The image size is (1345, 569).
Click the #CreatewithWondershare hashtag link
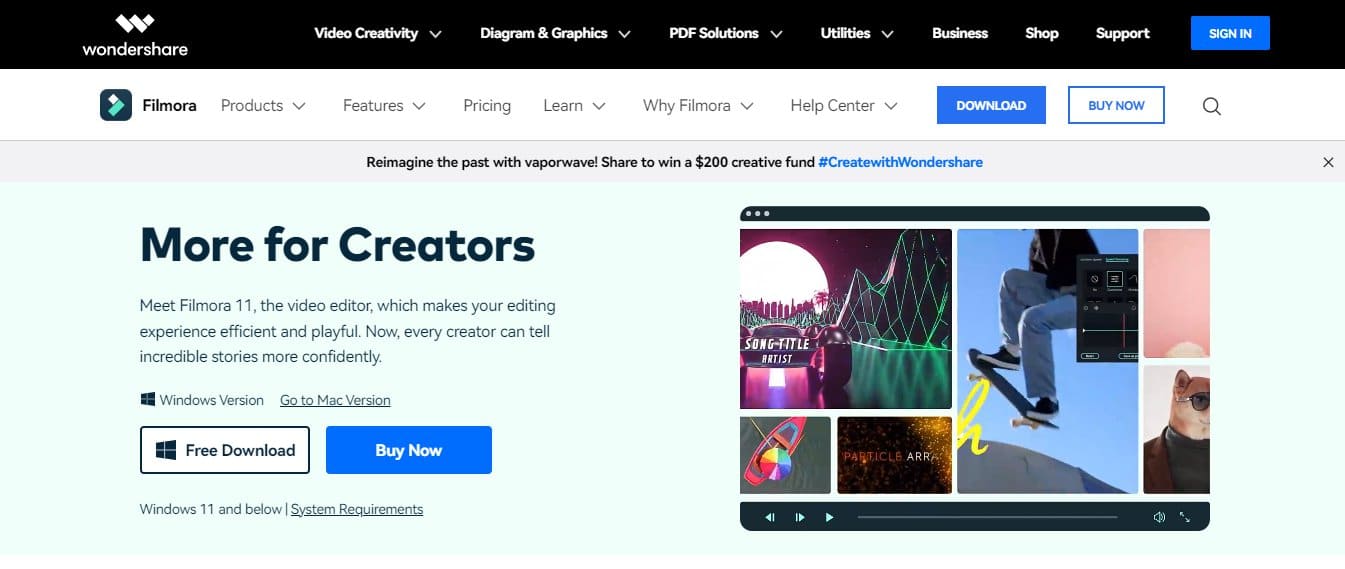(x=900, y=162)
